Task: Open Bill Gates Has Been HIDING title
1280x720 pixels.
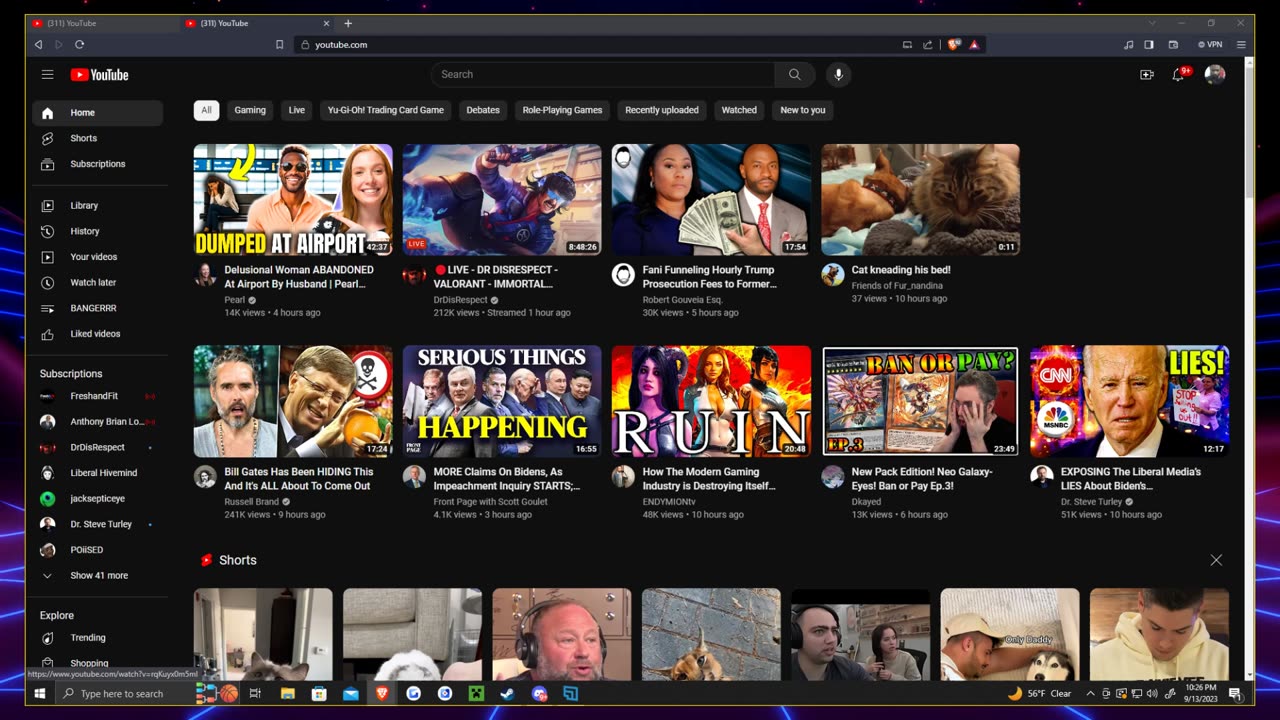Action: 299,479
